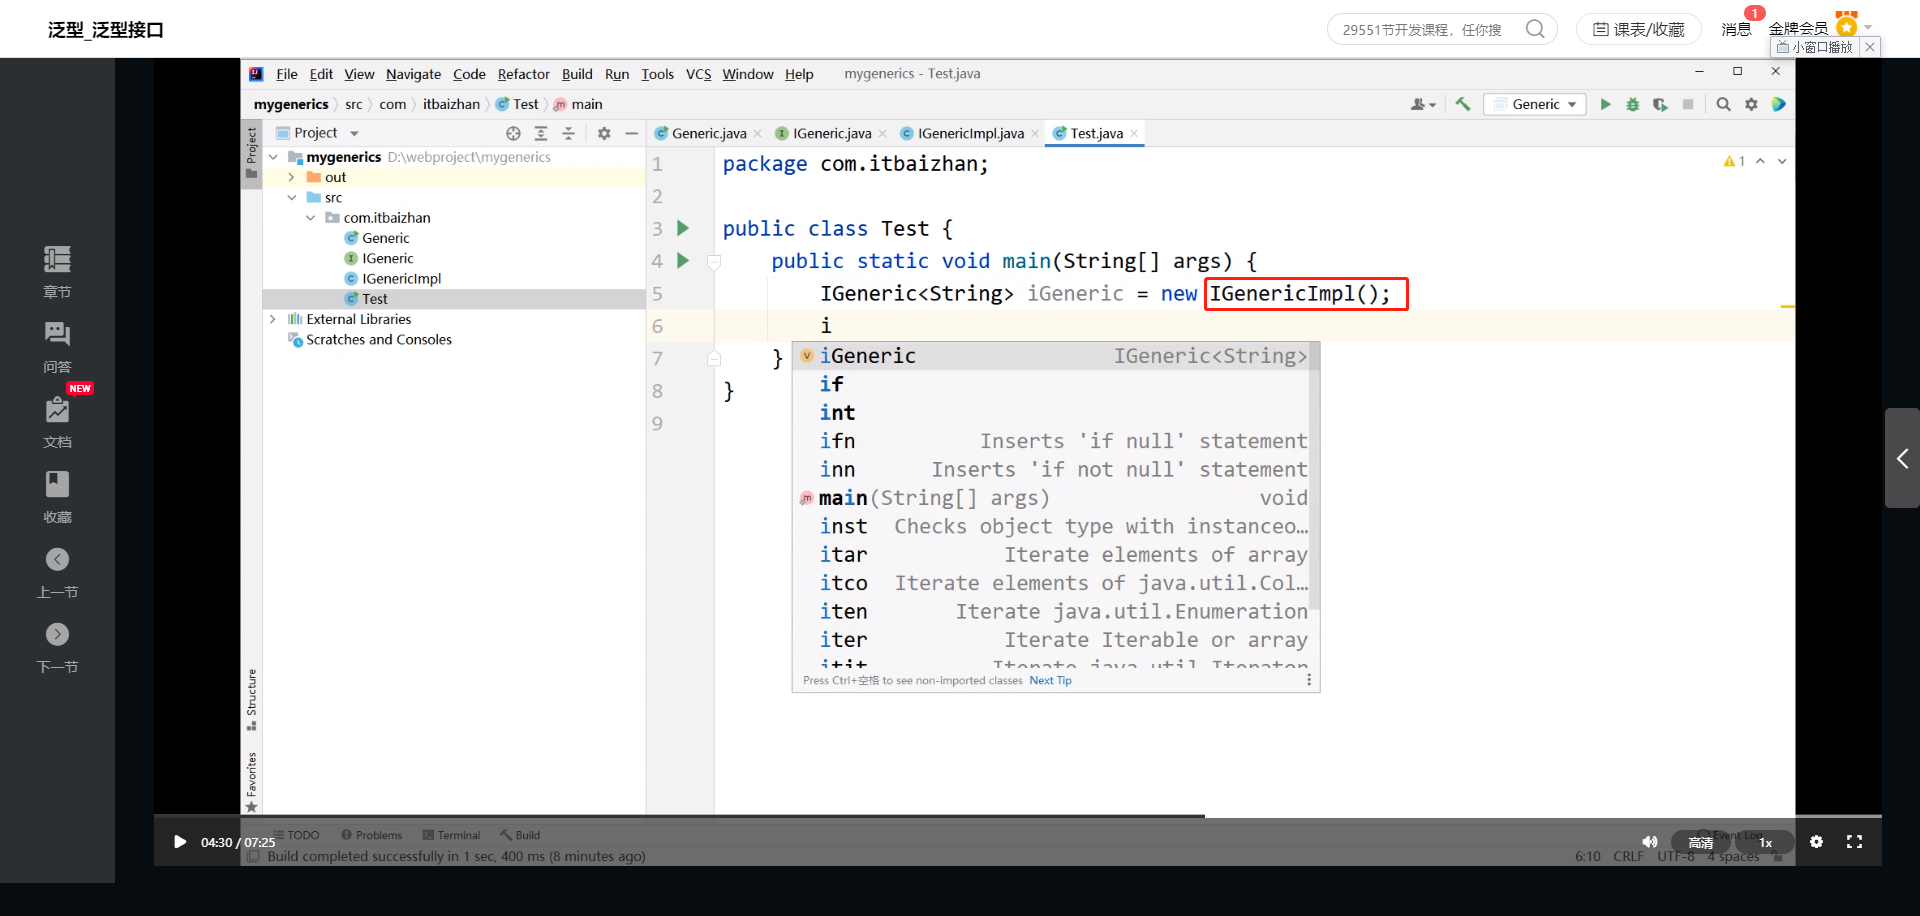Open the Build menu

(x=577, y=74)
